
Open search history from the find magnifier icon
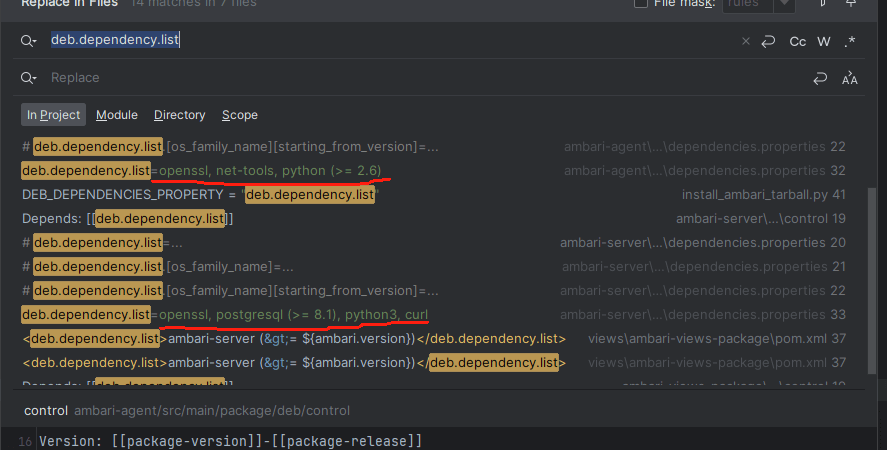(x=28, y=41)
